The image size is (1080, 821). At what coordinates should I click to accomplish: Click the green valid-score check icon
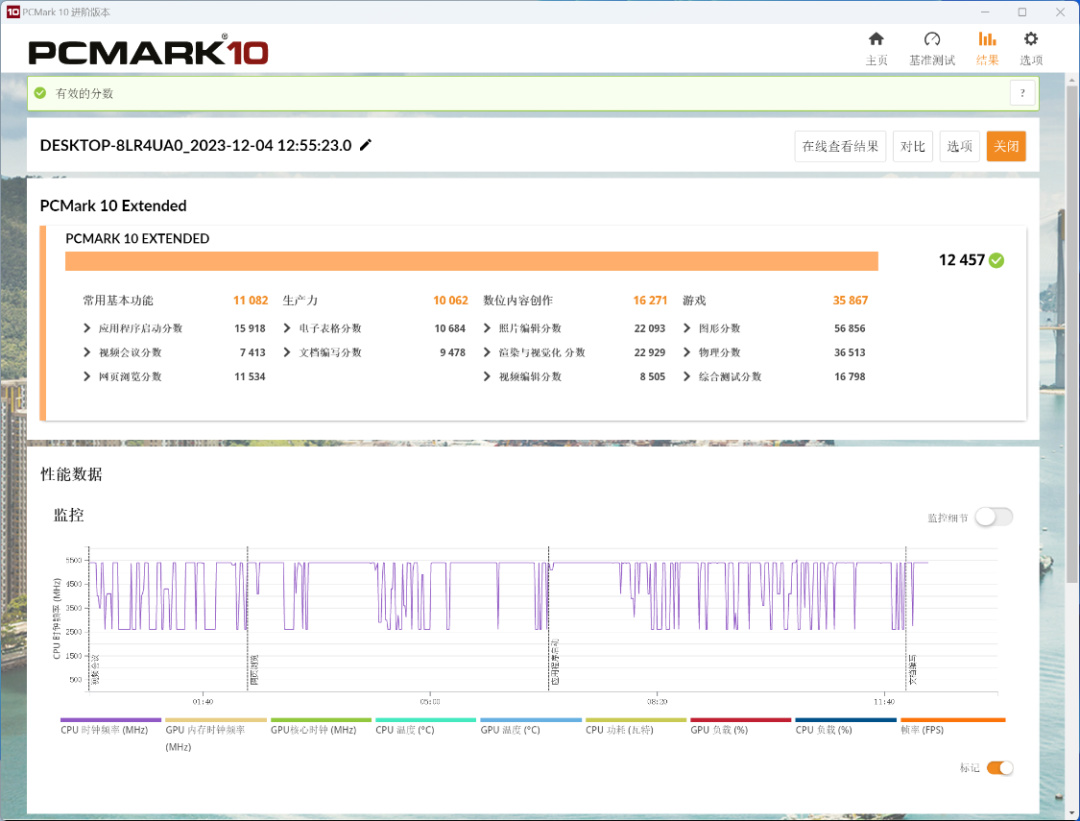40,93
